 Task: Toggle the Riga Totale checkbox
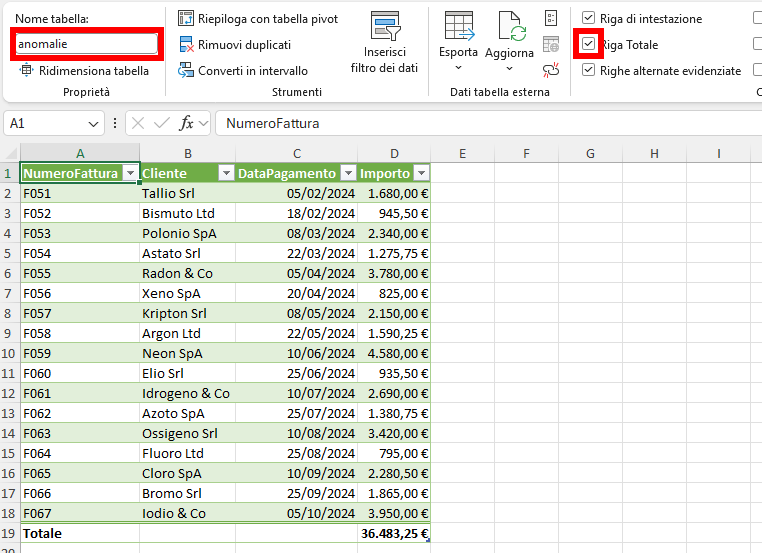pyautogui.click(x=588, y=45)
